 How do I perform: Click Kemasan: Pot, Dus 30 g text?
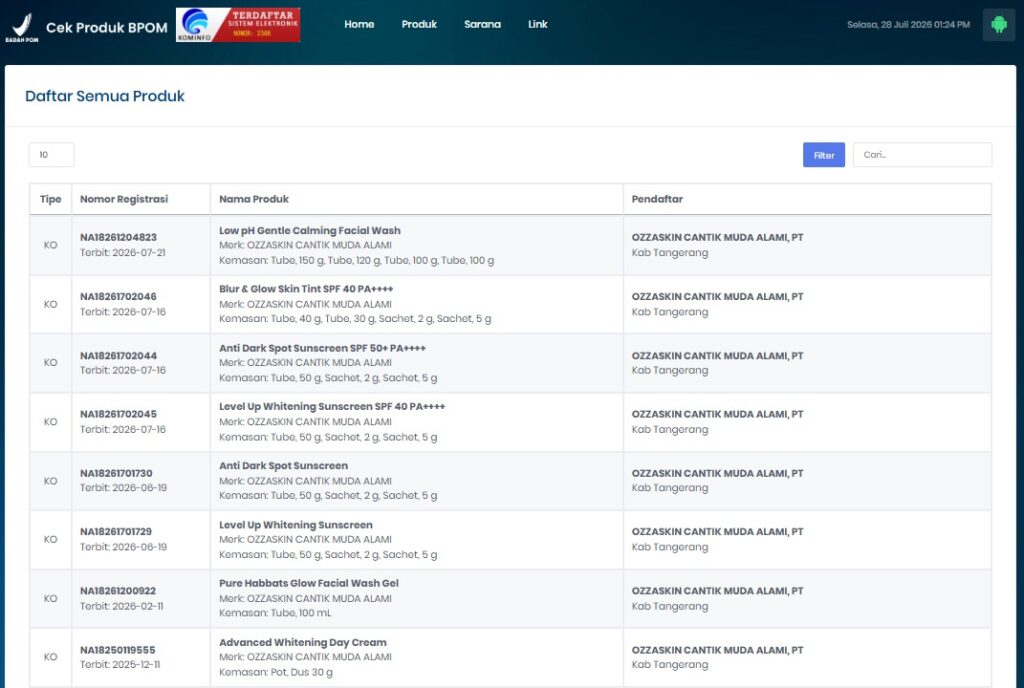pos(276,672)
